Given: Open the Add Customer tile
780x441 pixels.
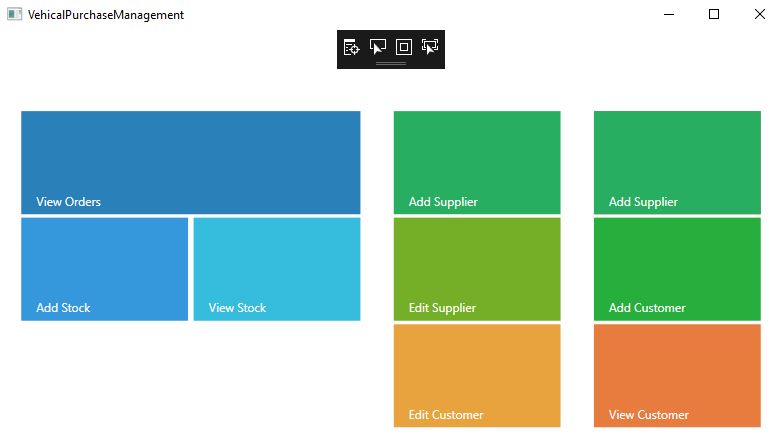Looking at the screenshot, I should click(x=677, y=269).
